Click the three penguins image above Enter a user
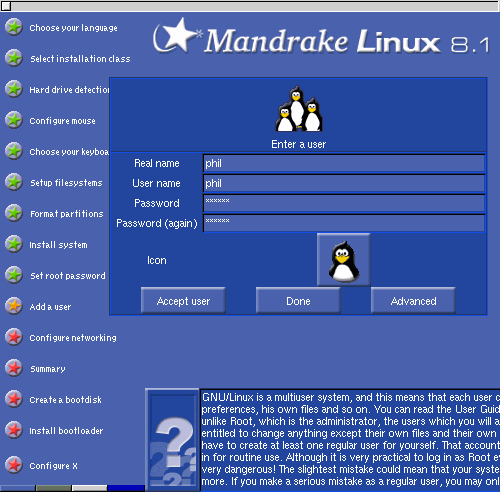 (x=299, y=109)
